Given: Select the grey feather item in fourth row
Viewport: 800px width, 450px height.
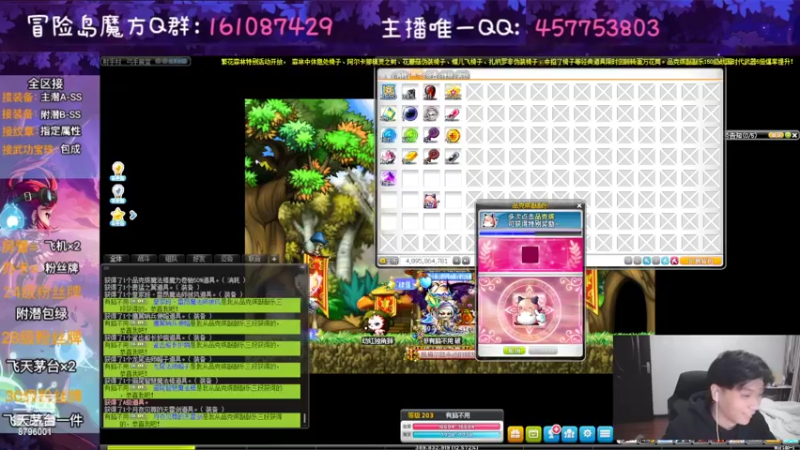Looking at the screenshot, I should click(453, 157).
